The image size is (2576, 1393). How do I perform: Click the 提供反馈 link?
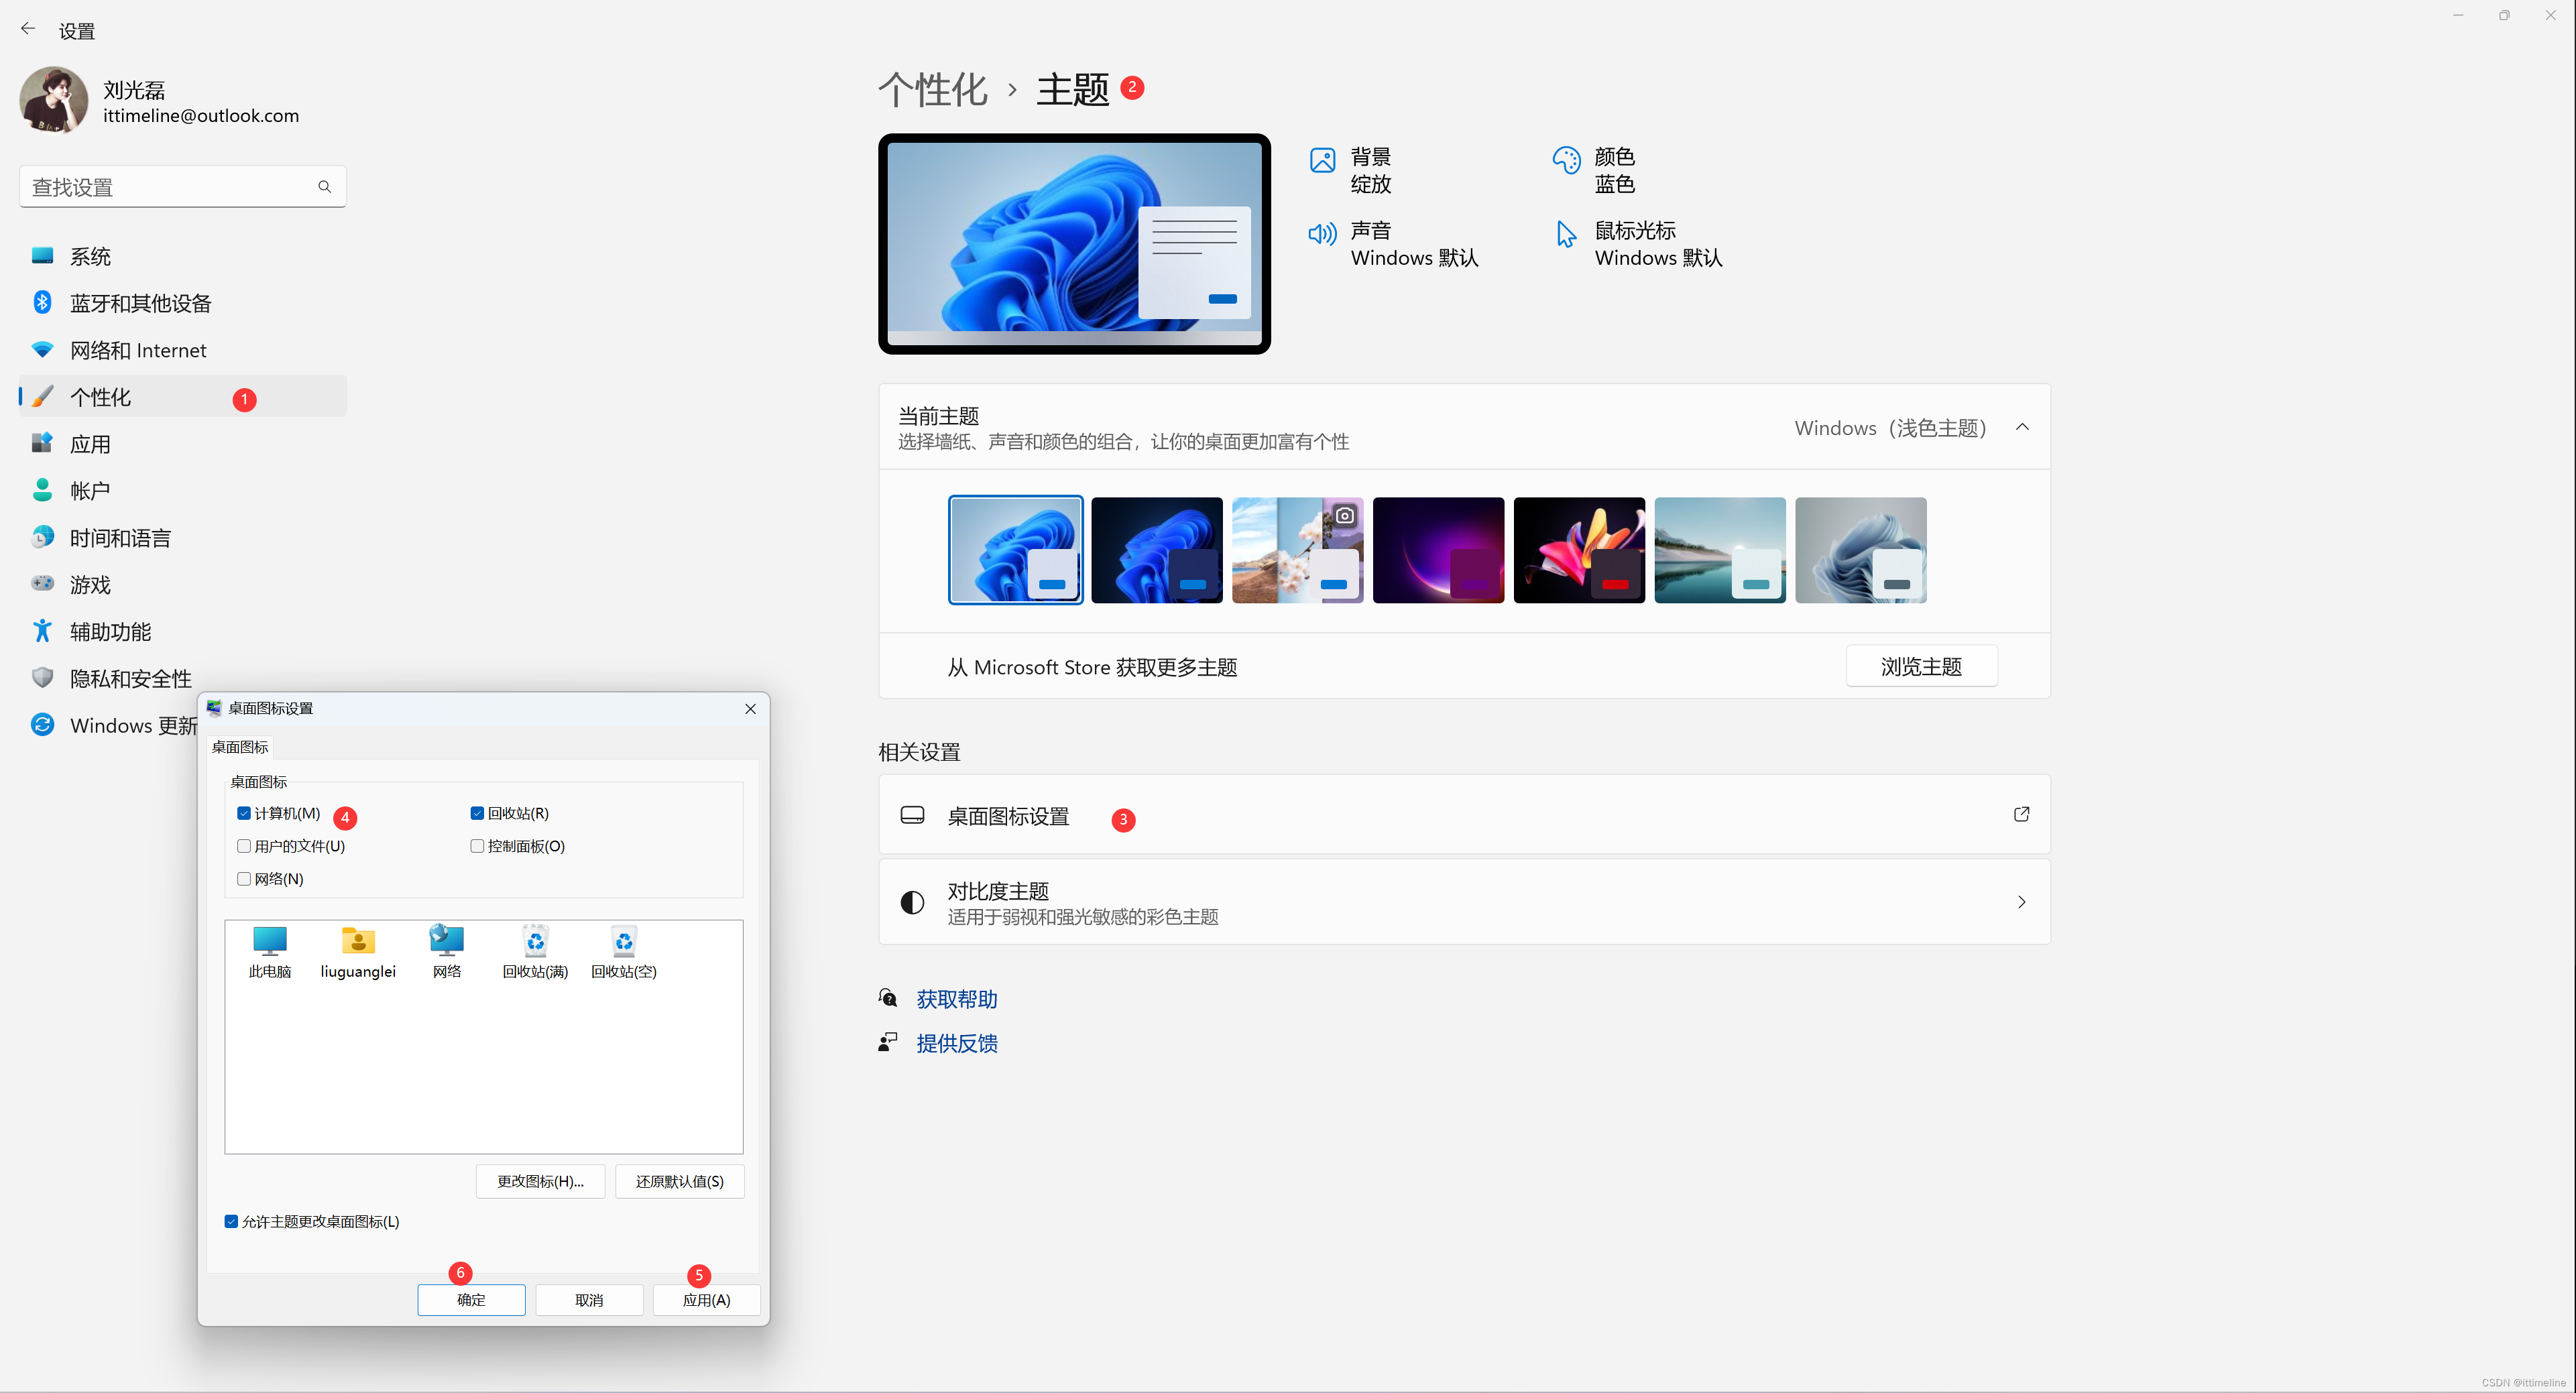pyautogui.click(x=957, y=1044)
